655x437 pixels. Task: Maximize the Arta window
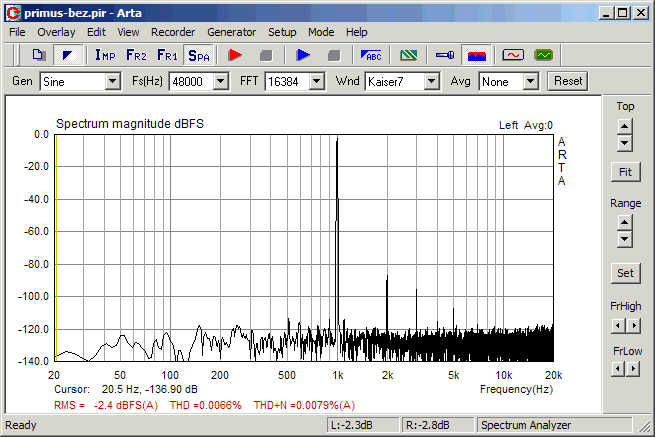point(622,13)
